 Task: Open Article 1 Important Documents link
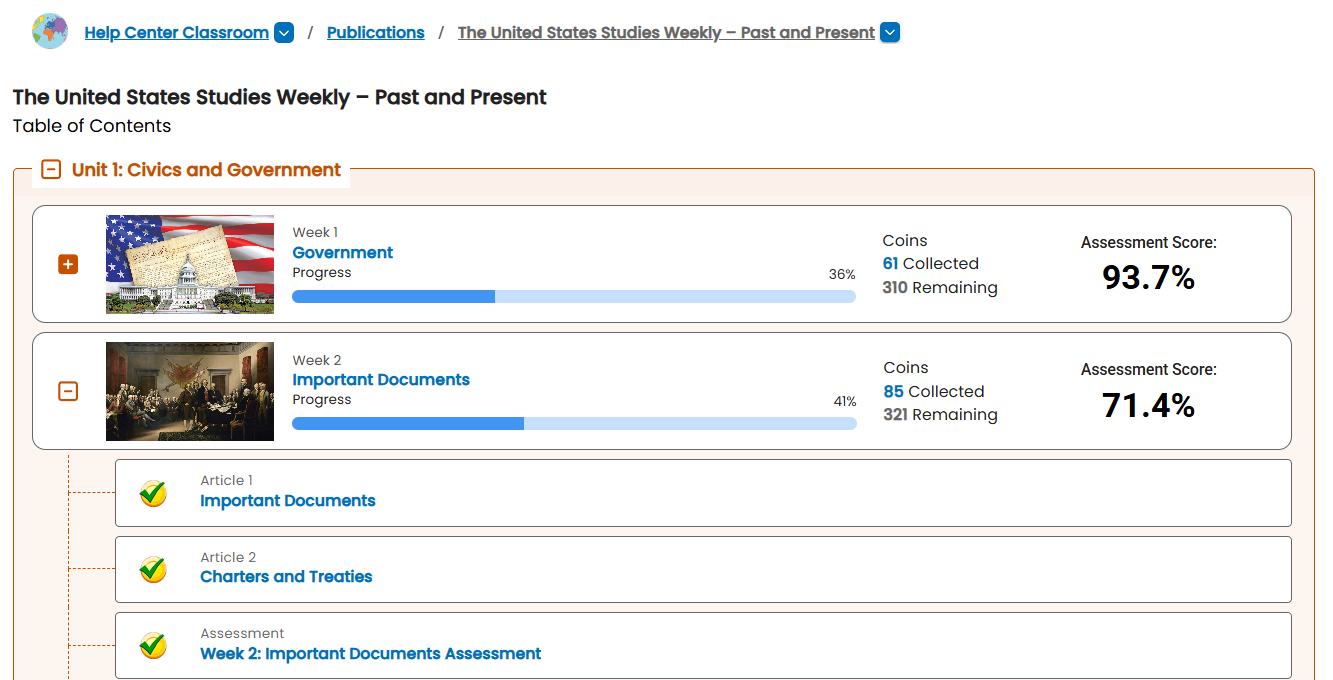pos(287,501)
